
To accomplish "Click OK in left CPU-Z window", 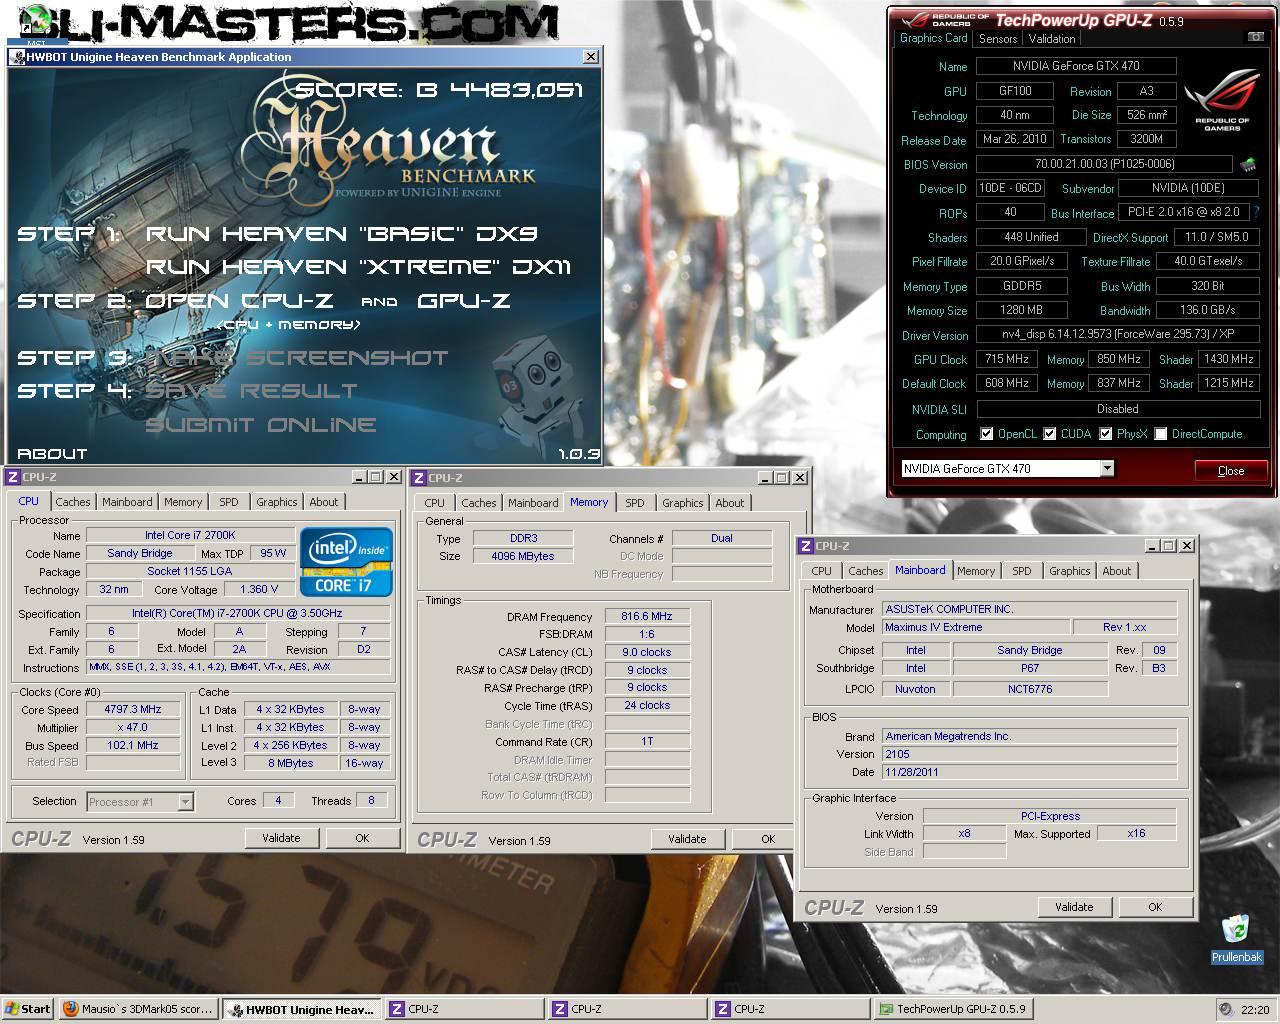I will (x=362, y=838).
